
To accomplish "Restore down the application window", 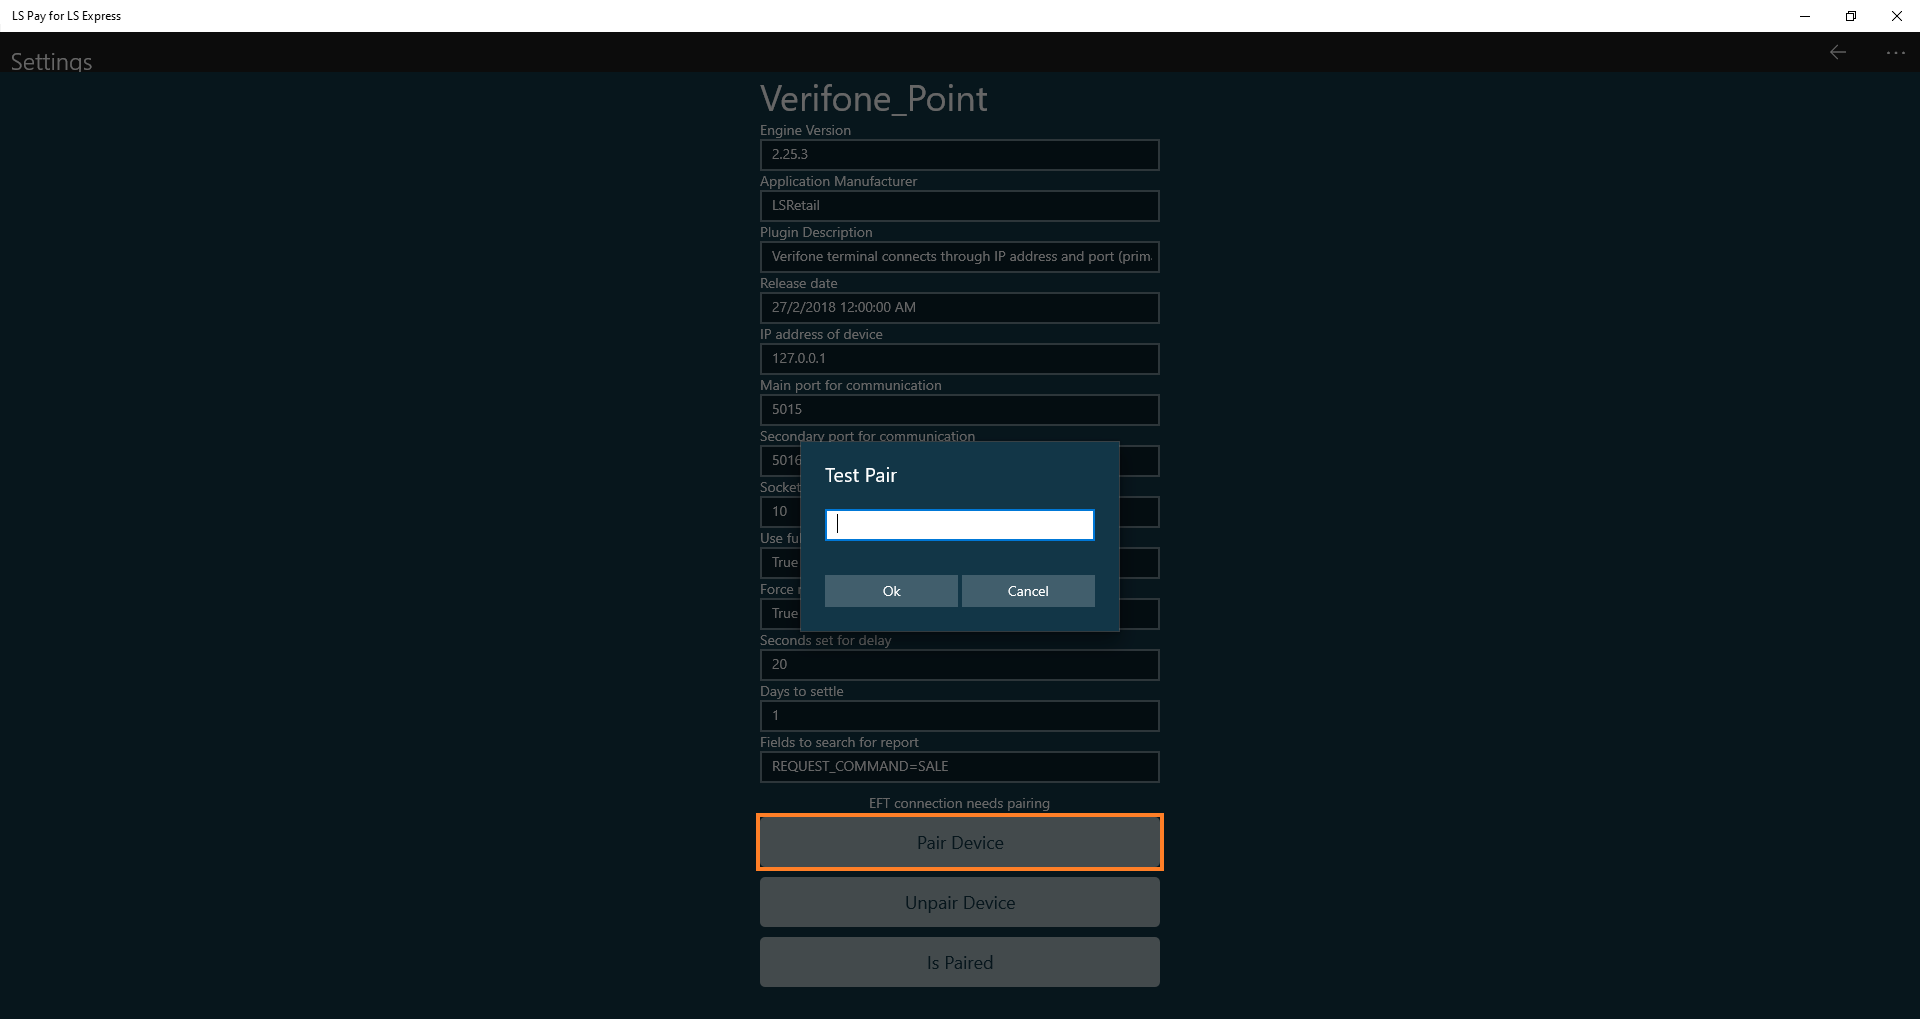I will tap(1850, 16).
